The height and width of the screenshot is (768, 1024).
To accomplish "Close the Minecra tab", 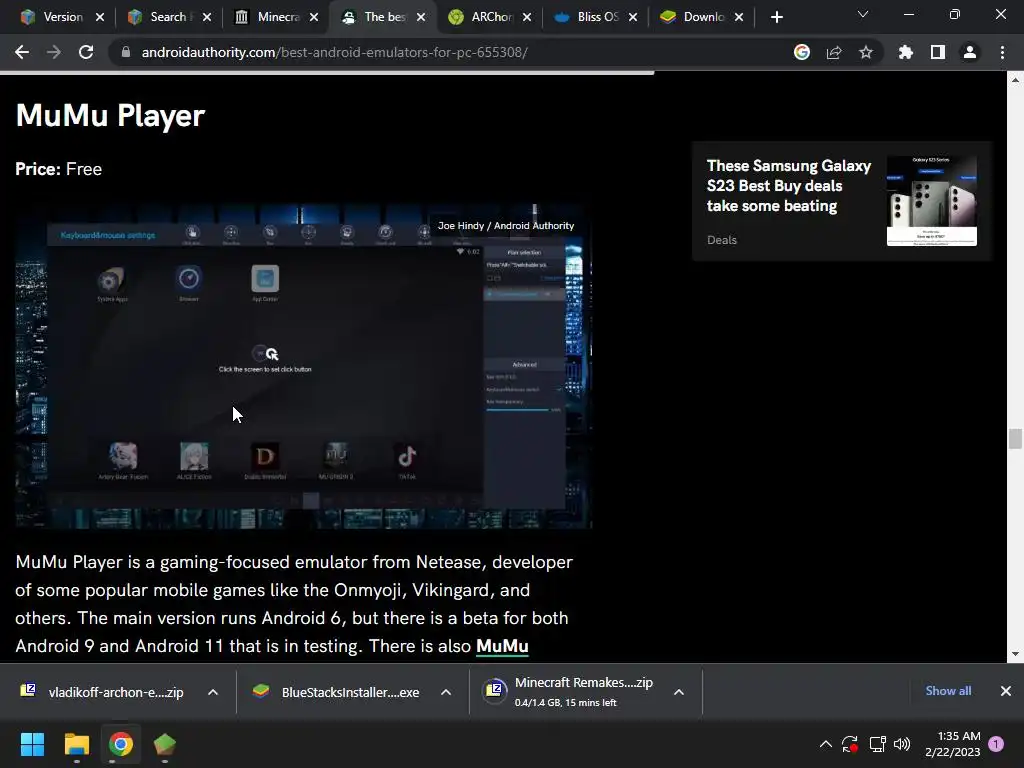I will 314,17.
